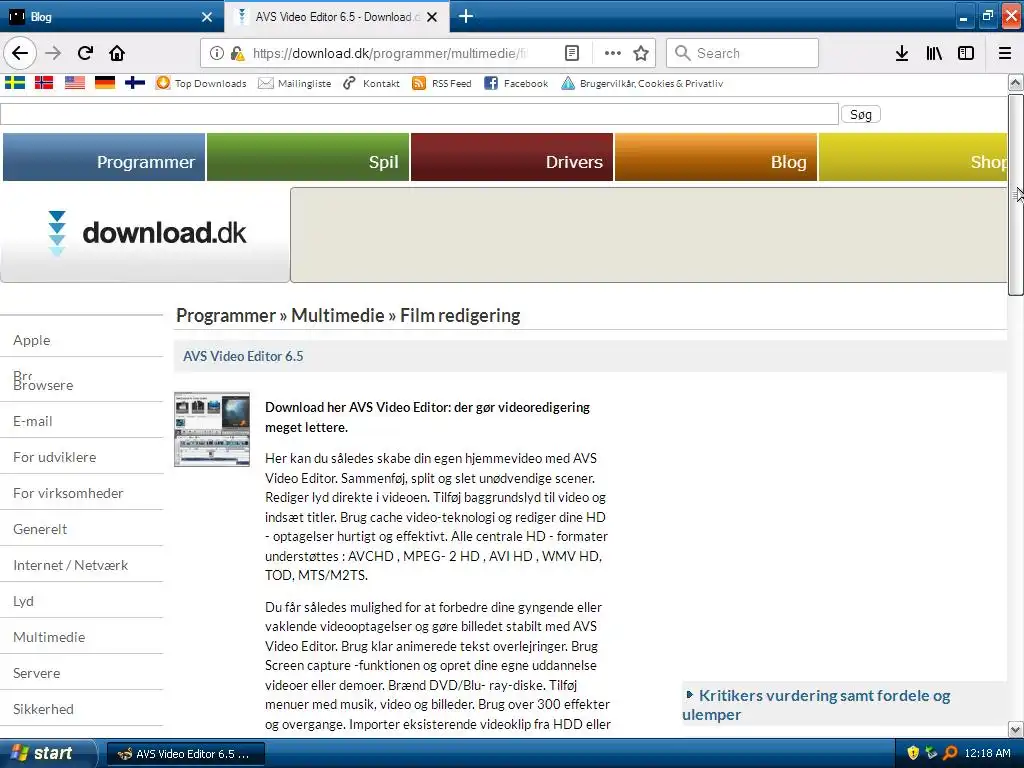Select Sikkerhed category in sidebar
This screenshot has width=1024, height=768.
[x=43, y=709]
